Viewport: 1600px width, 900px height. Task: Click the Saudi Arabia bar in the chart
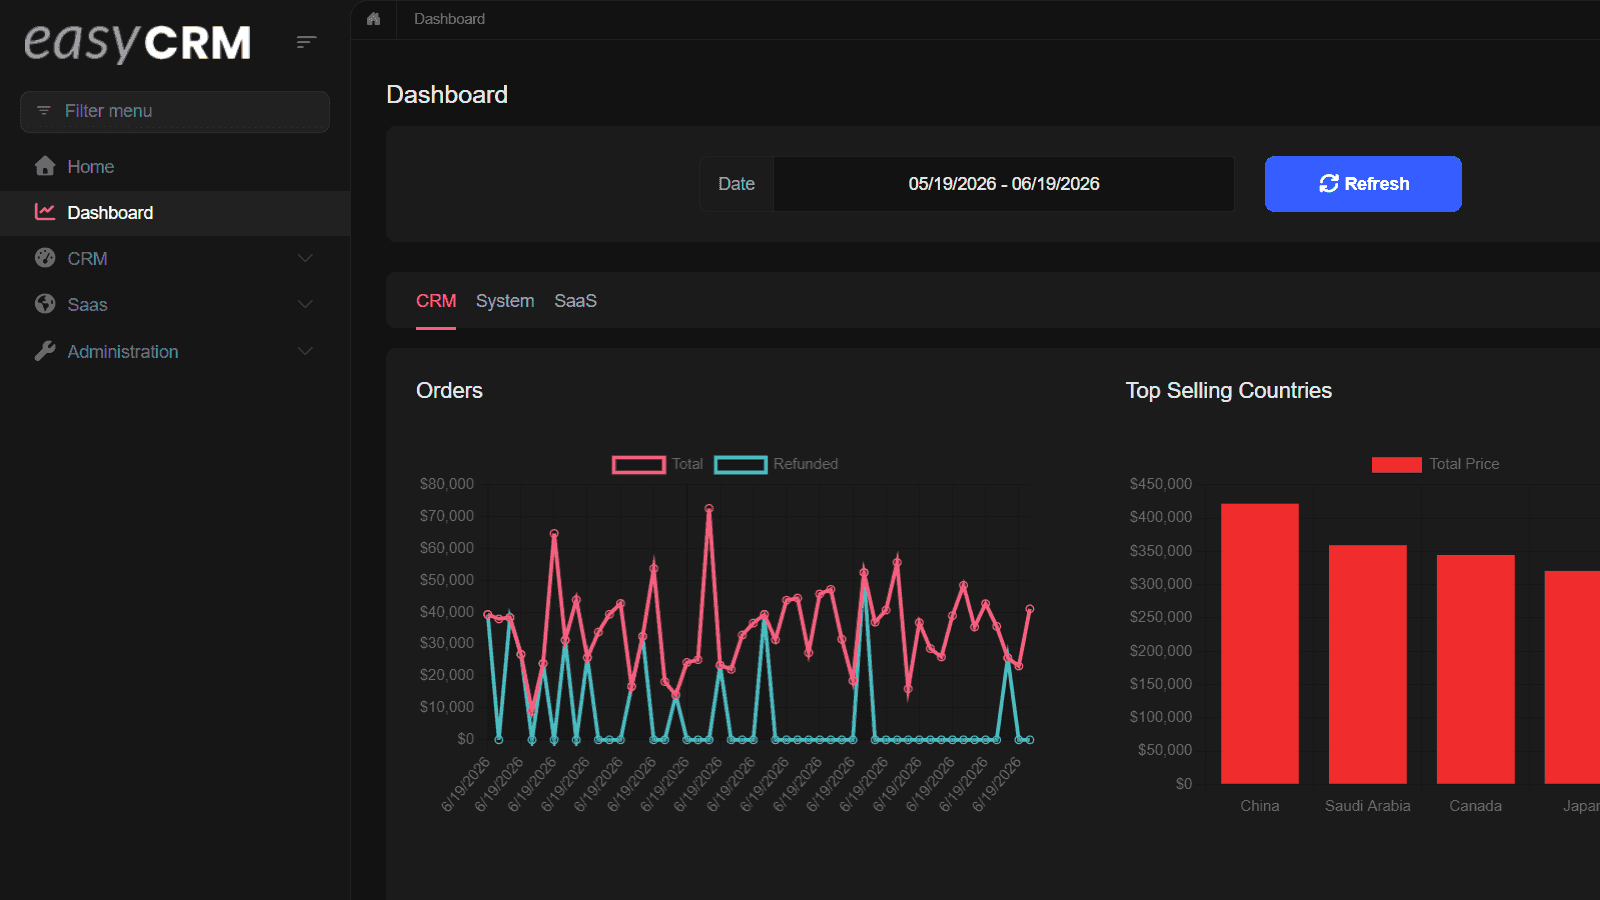tap(1368, 664)
